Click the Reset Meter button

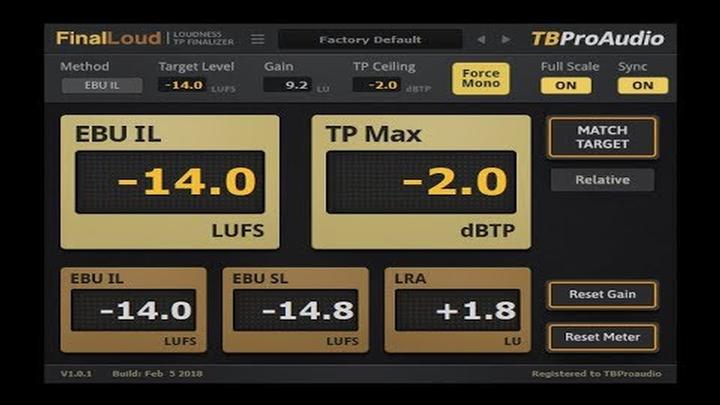click(602, 337)
